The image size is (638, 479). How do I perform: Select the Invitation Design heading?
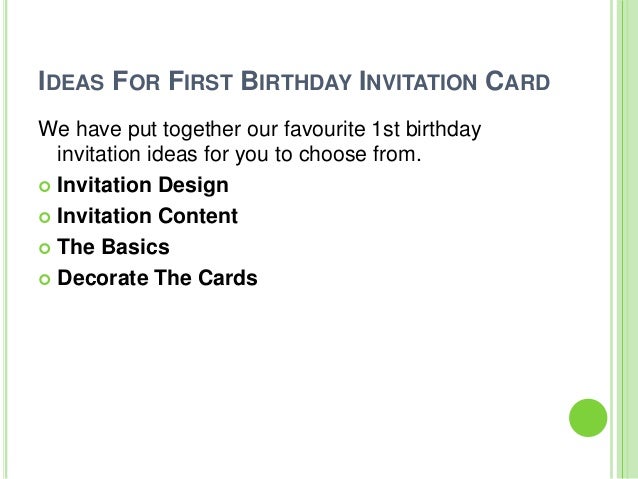[x=143, y=185]
